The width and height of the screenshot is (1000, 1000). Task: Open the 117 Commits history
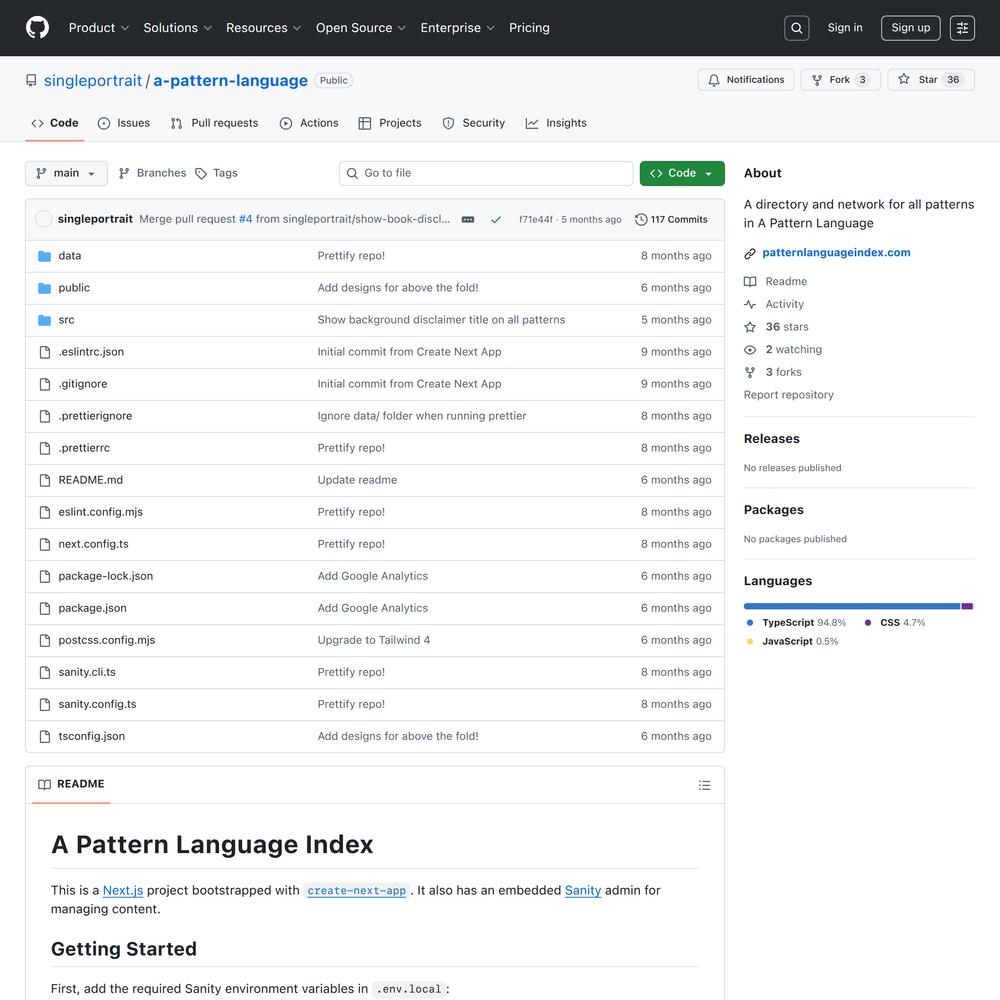coord(671,220)
